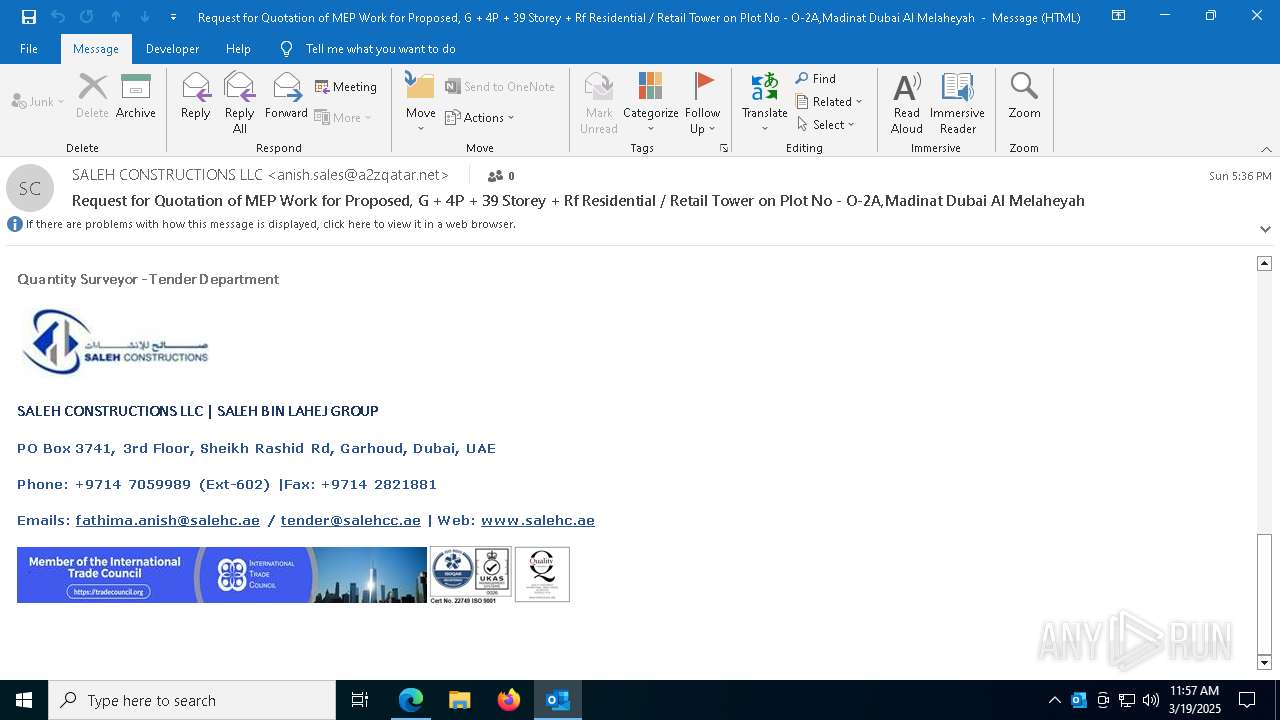Open the Junk dropdown
1280x720 pixels.
pos(38,101)
